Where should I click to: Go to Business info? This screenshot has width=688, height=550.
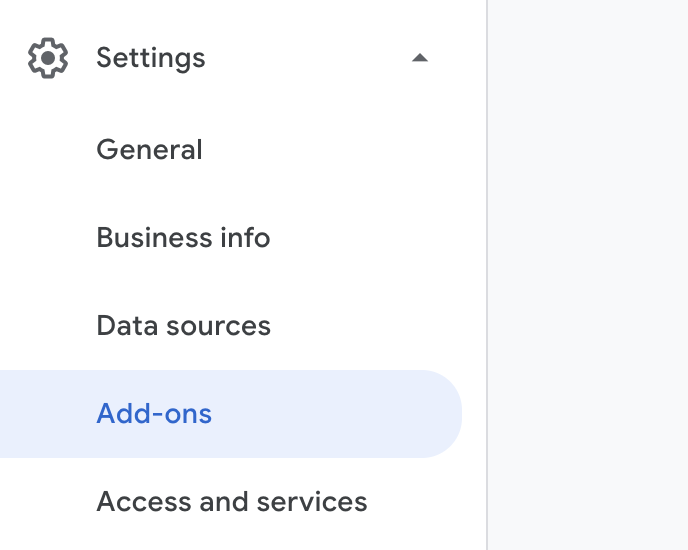point(183,238)
